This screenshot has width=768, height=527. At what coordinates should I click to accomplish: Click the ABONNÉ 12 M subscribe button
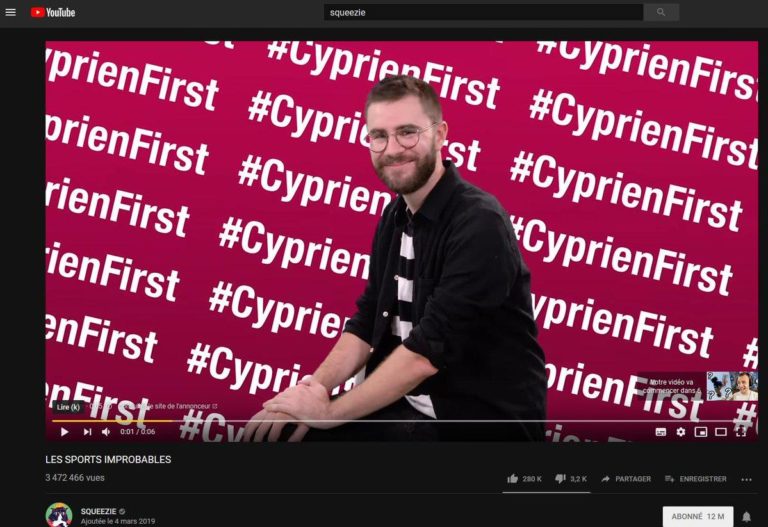[x=698, y=516]
